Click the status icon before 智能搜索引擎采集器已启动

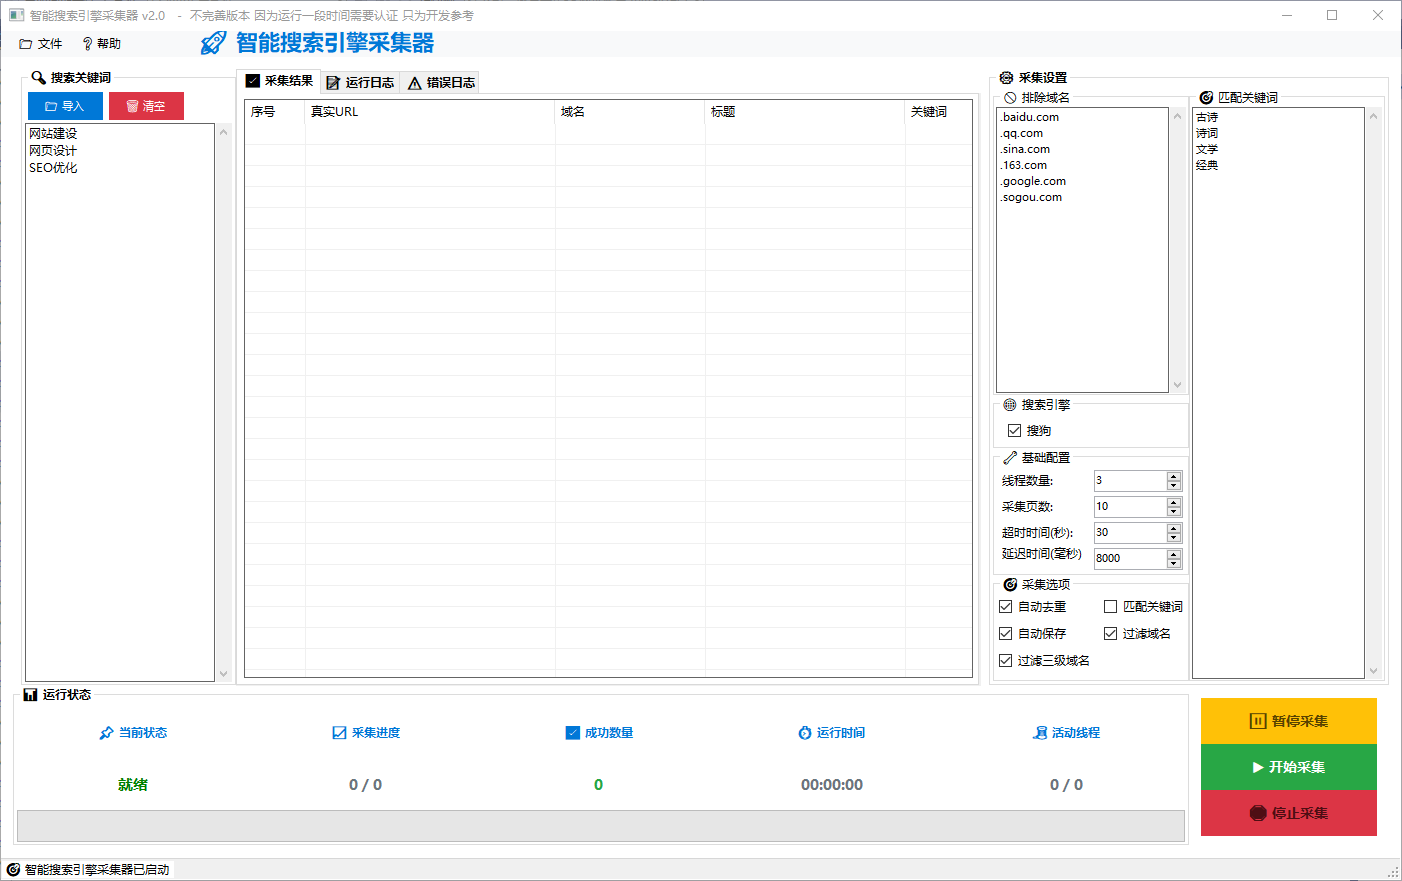12,870
